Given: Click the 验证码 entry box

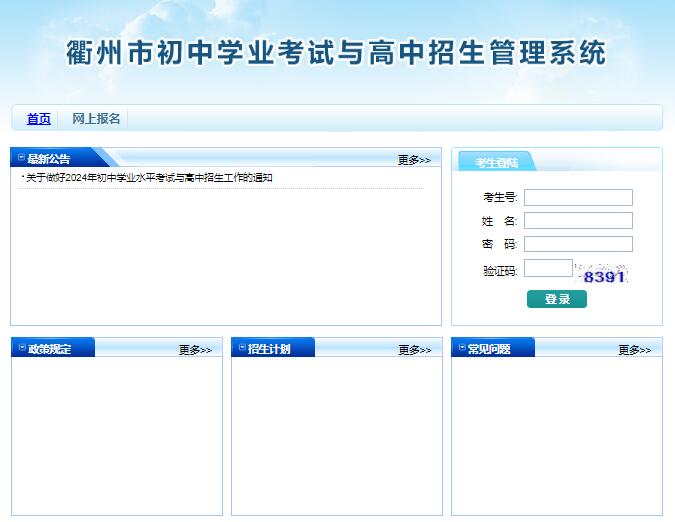Looking at the screenshot, I should (548, 268).
